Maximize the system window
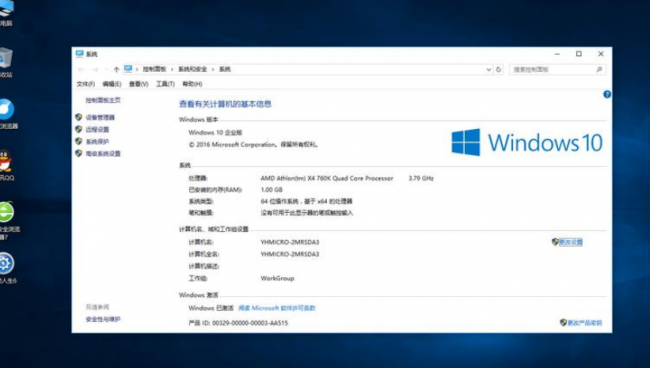The height and width of the screenshot is (368, 650). pos(579,54)
